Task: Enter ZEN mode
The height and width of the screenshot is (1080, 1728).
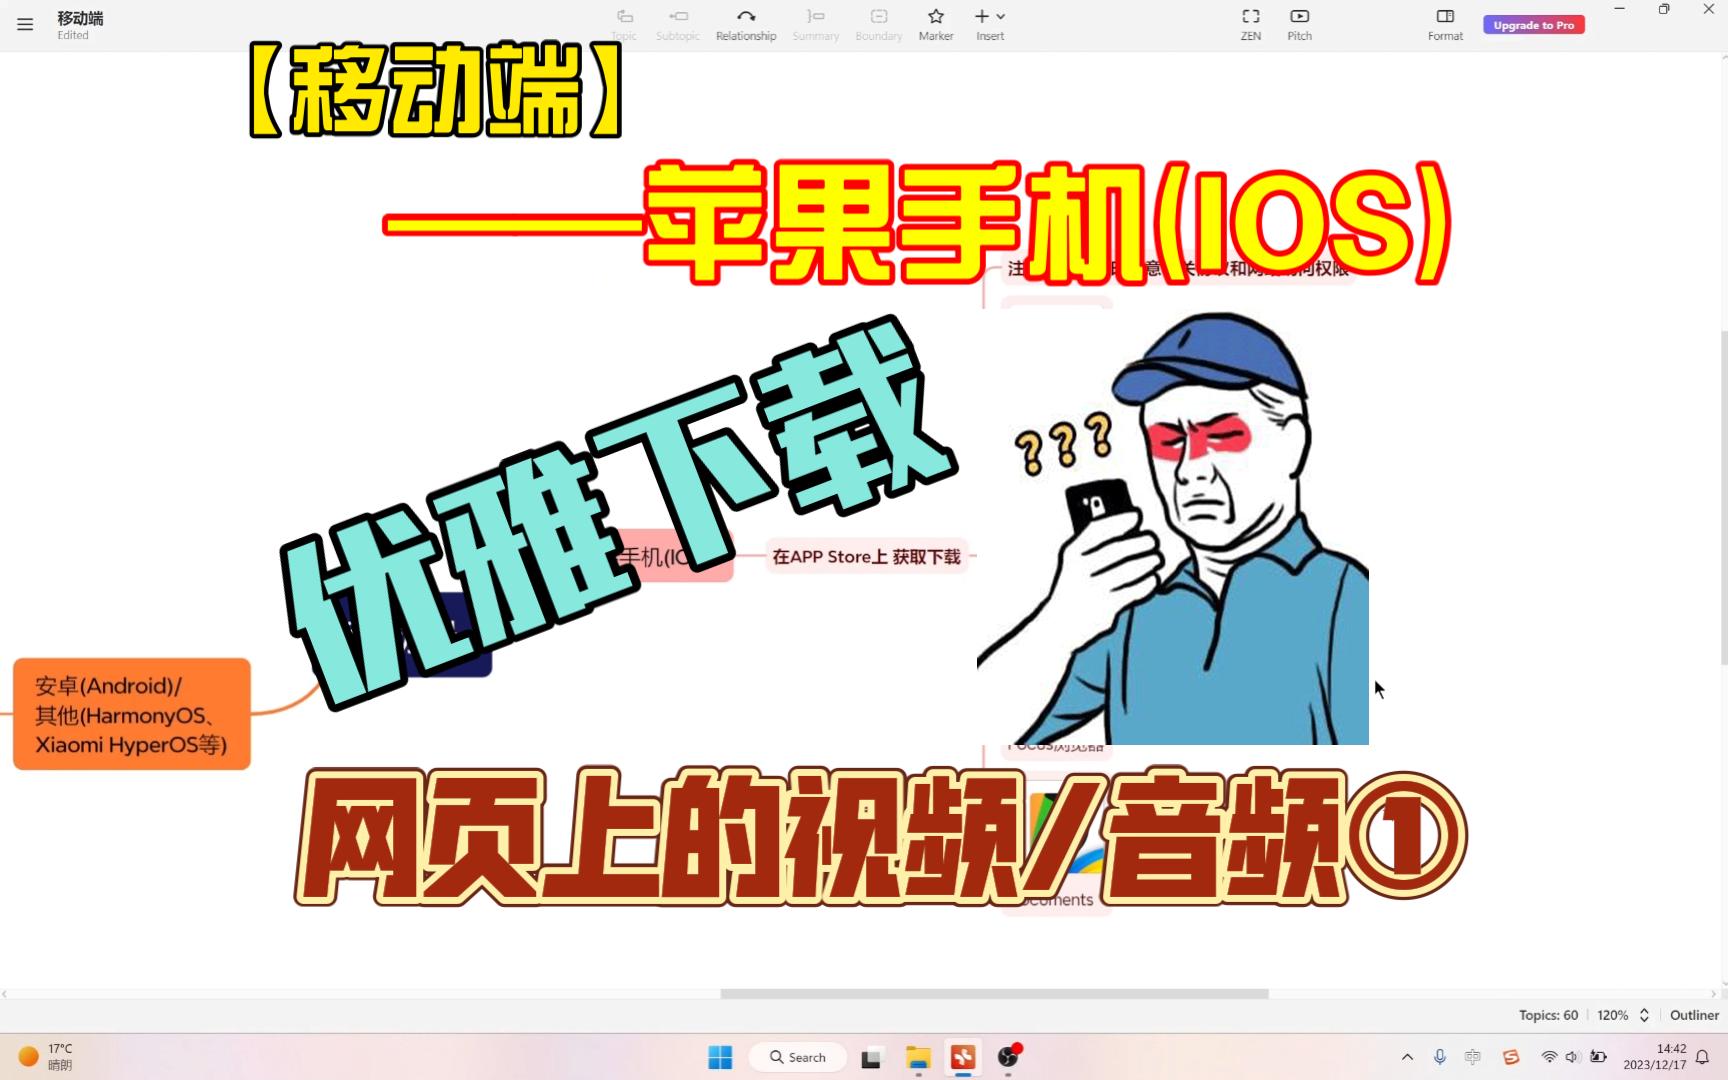Action: click(1251, 25)
